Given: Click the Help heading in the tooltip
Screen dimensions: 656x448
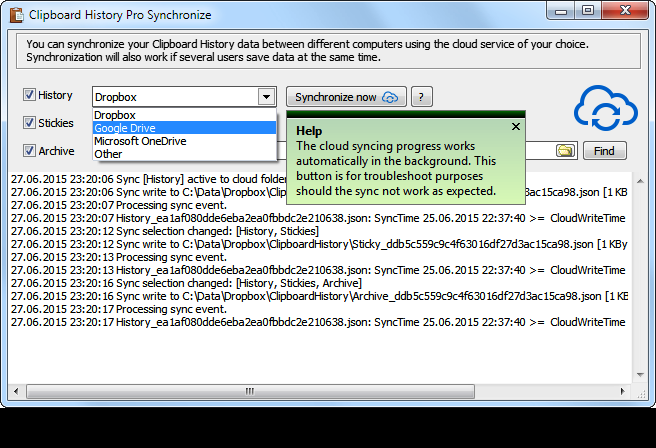Looking at the screenshot, I should (309, 131).
